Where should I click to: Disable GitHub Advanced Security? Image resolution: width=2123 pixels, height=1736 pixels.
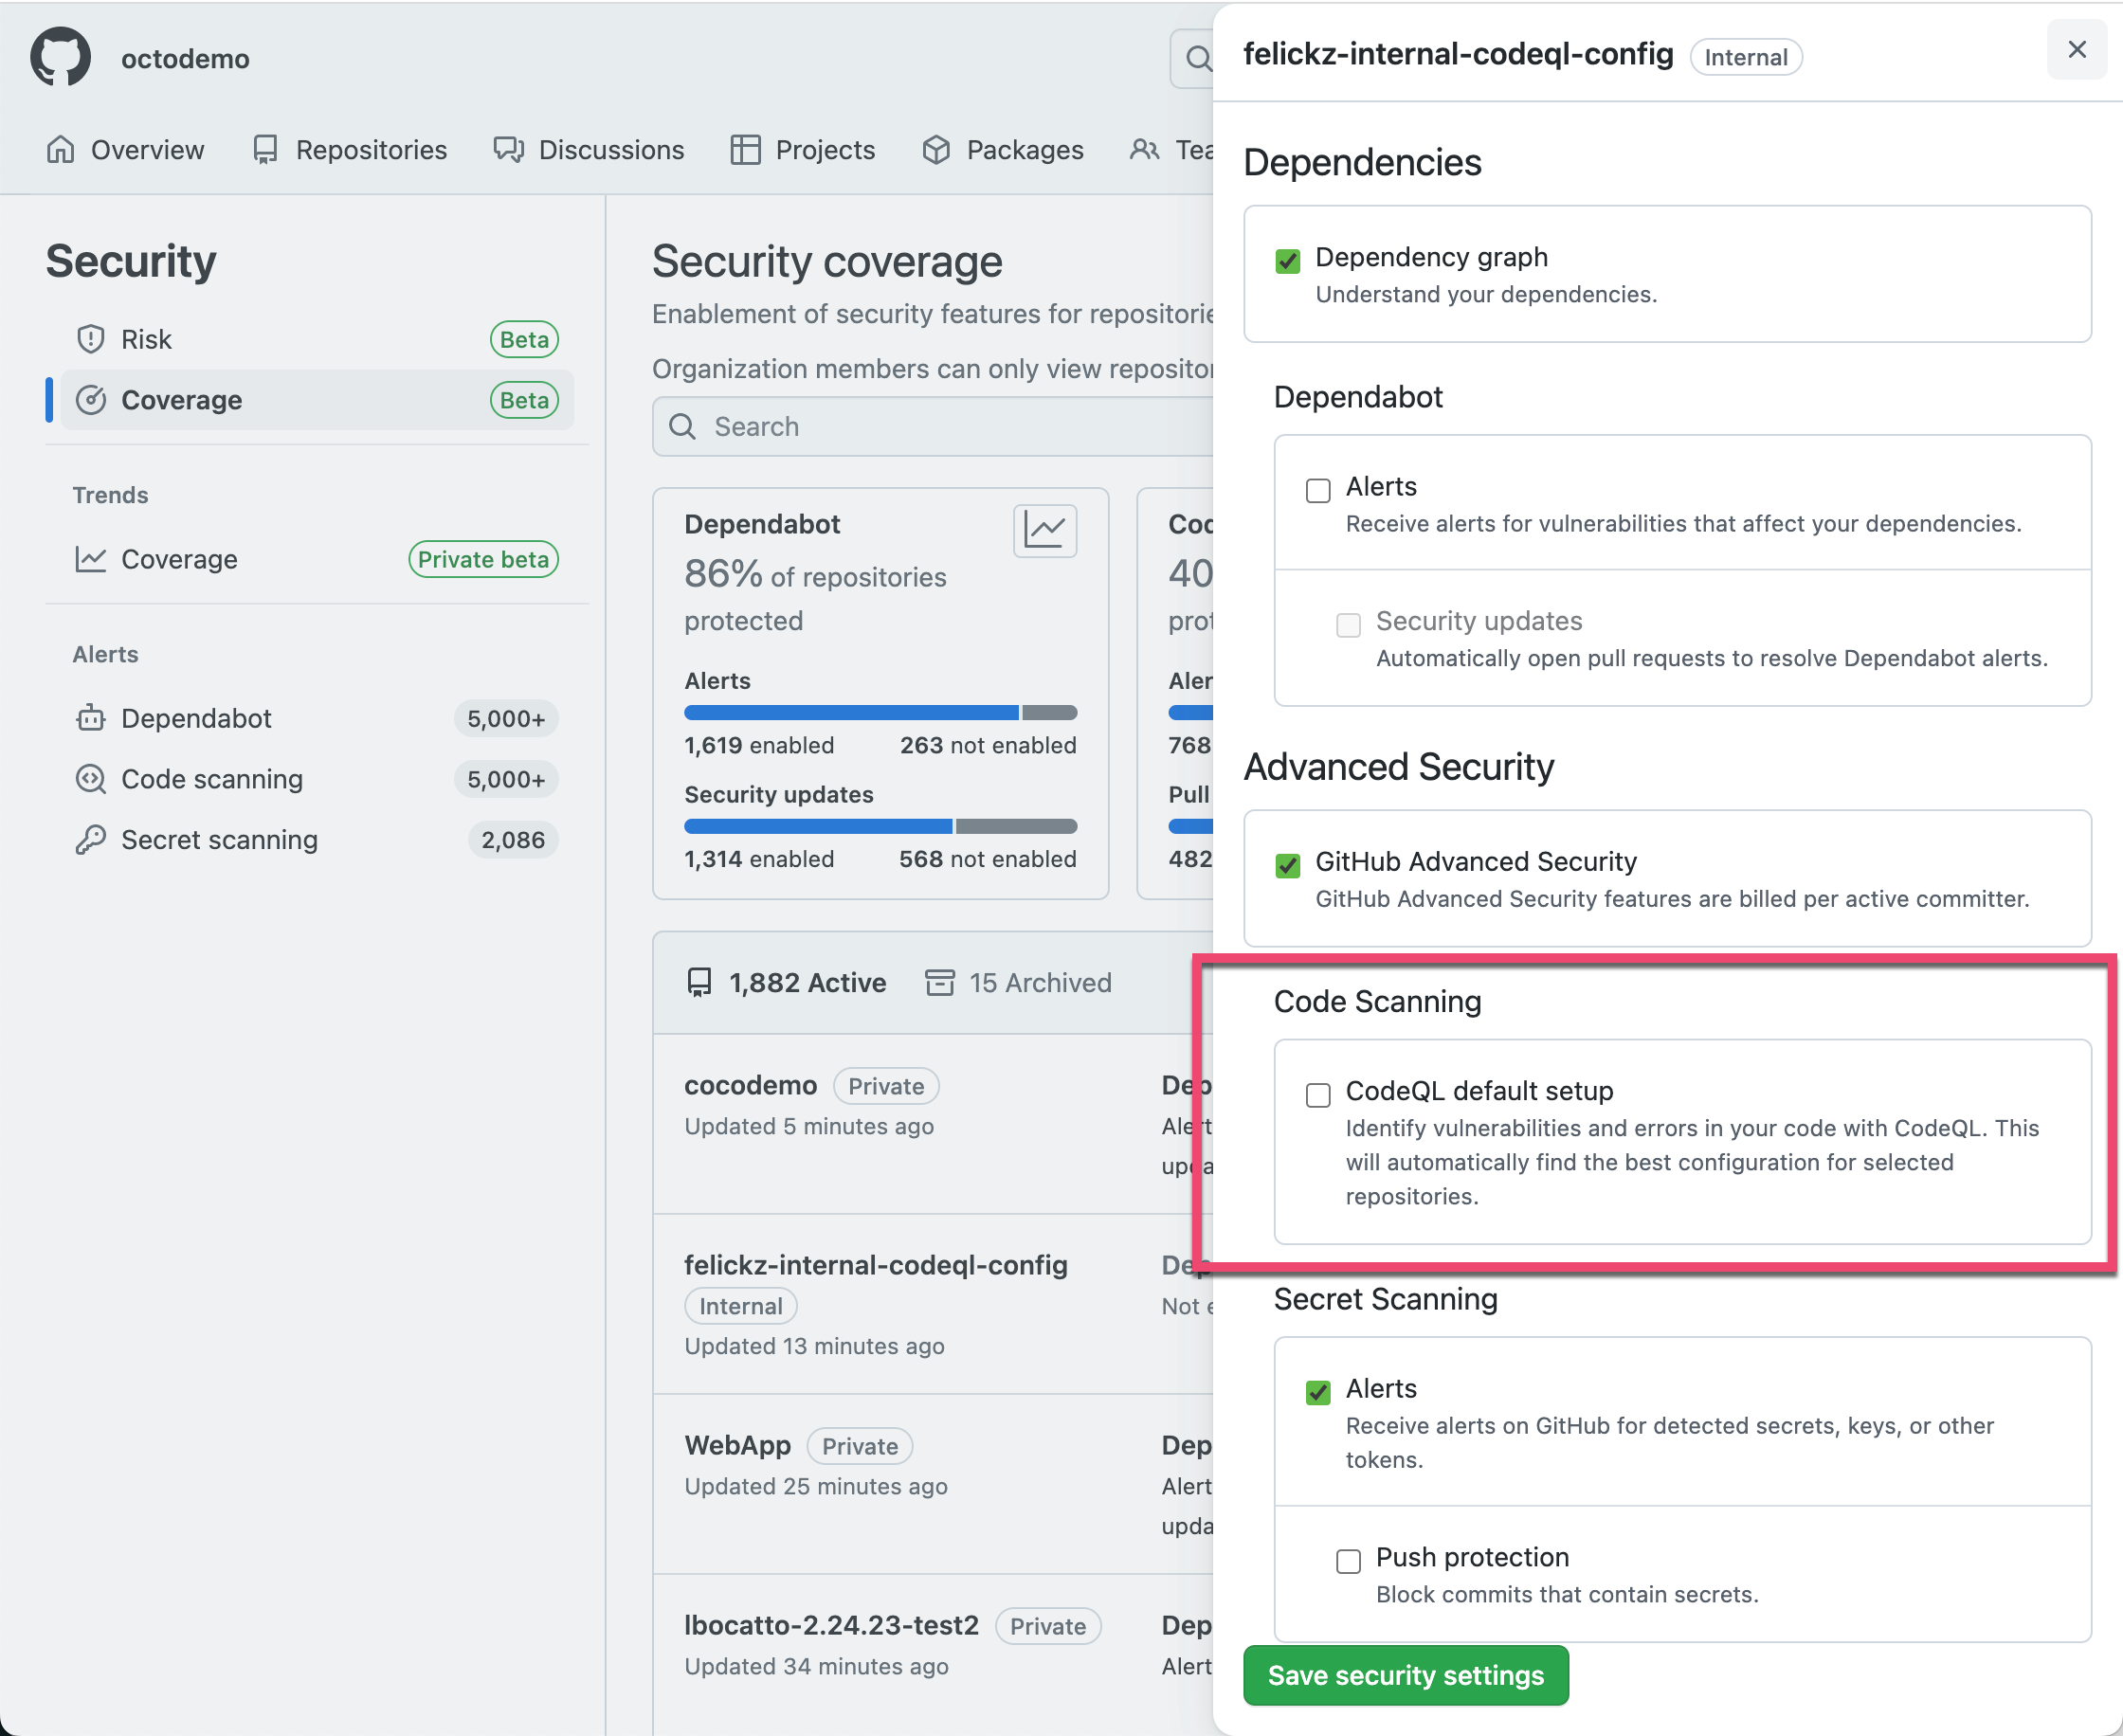point(1287,865)
